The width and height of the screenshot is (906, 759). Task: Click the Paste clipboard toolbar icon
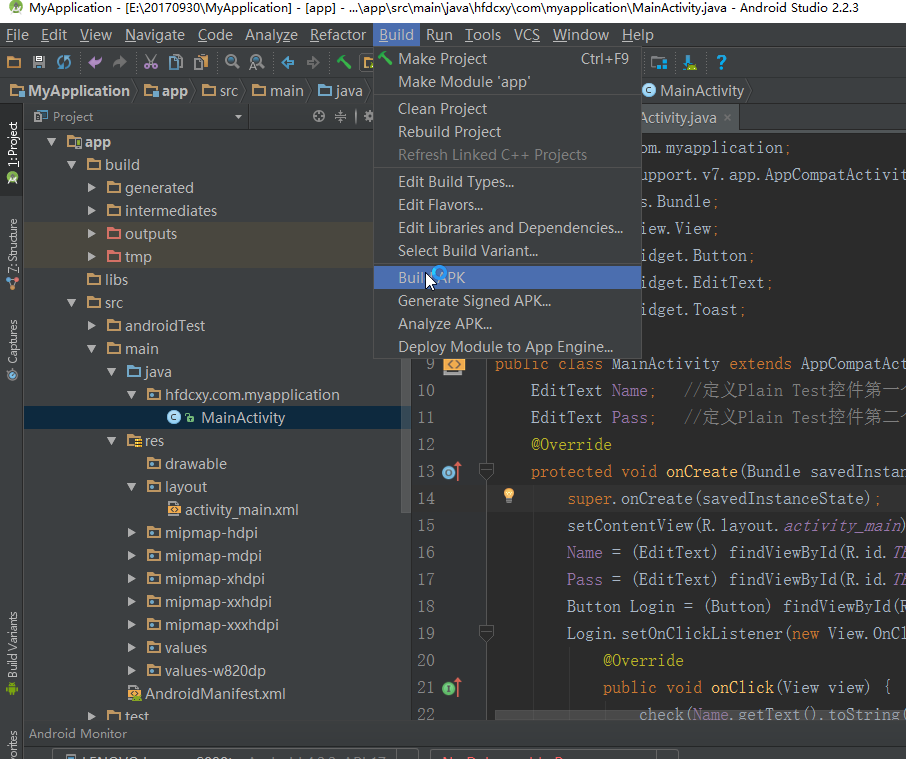[201, 62]
